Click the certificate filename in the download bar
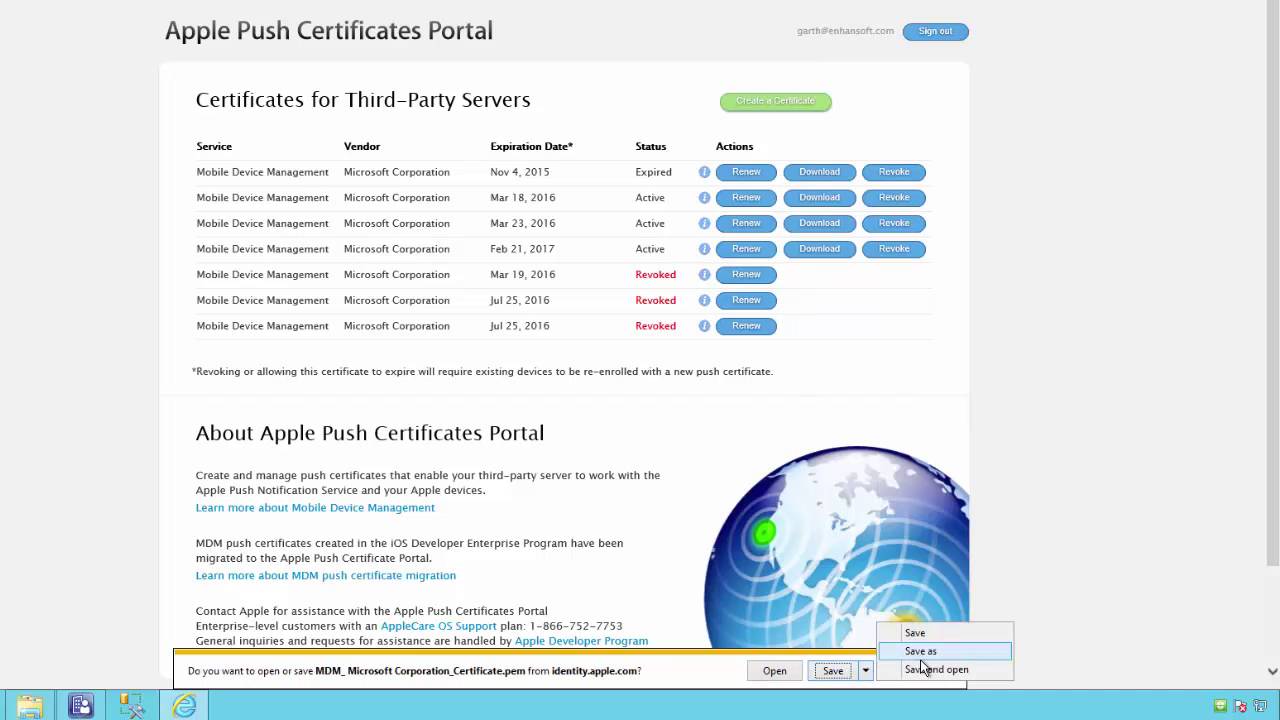 (x=420, y=671)
